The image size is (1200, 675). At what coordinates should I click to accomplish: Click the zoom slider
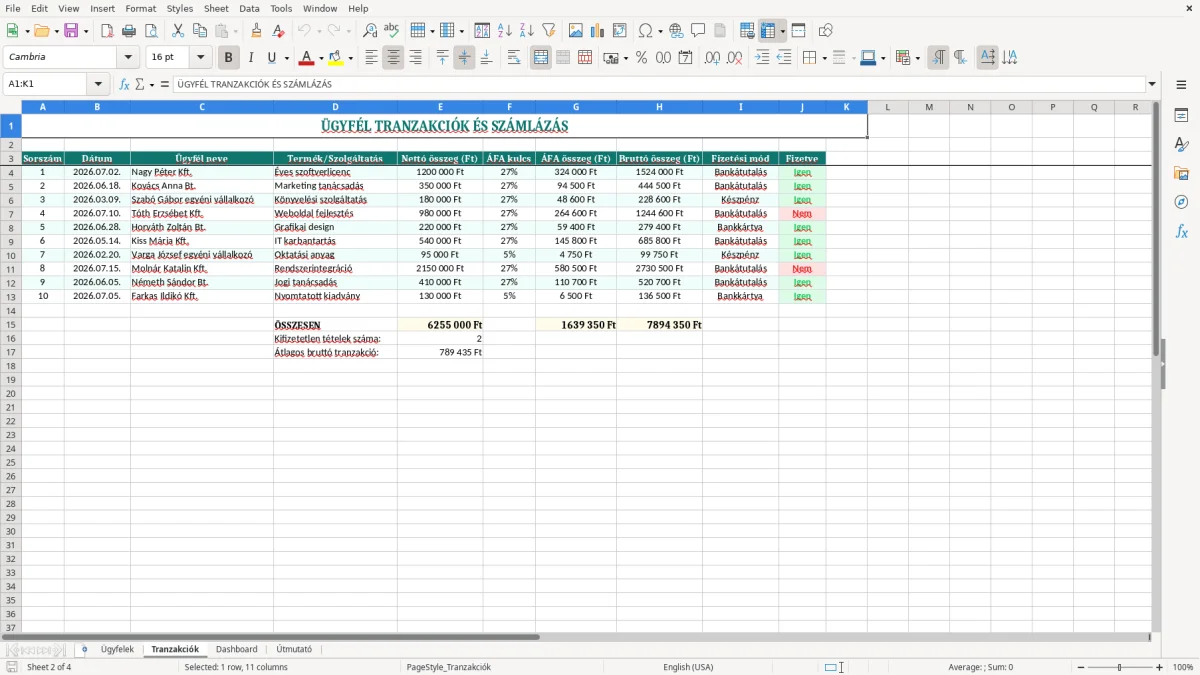coord(1120,667)
